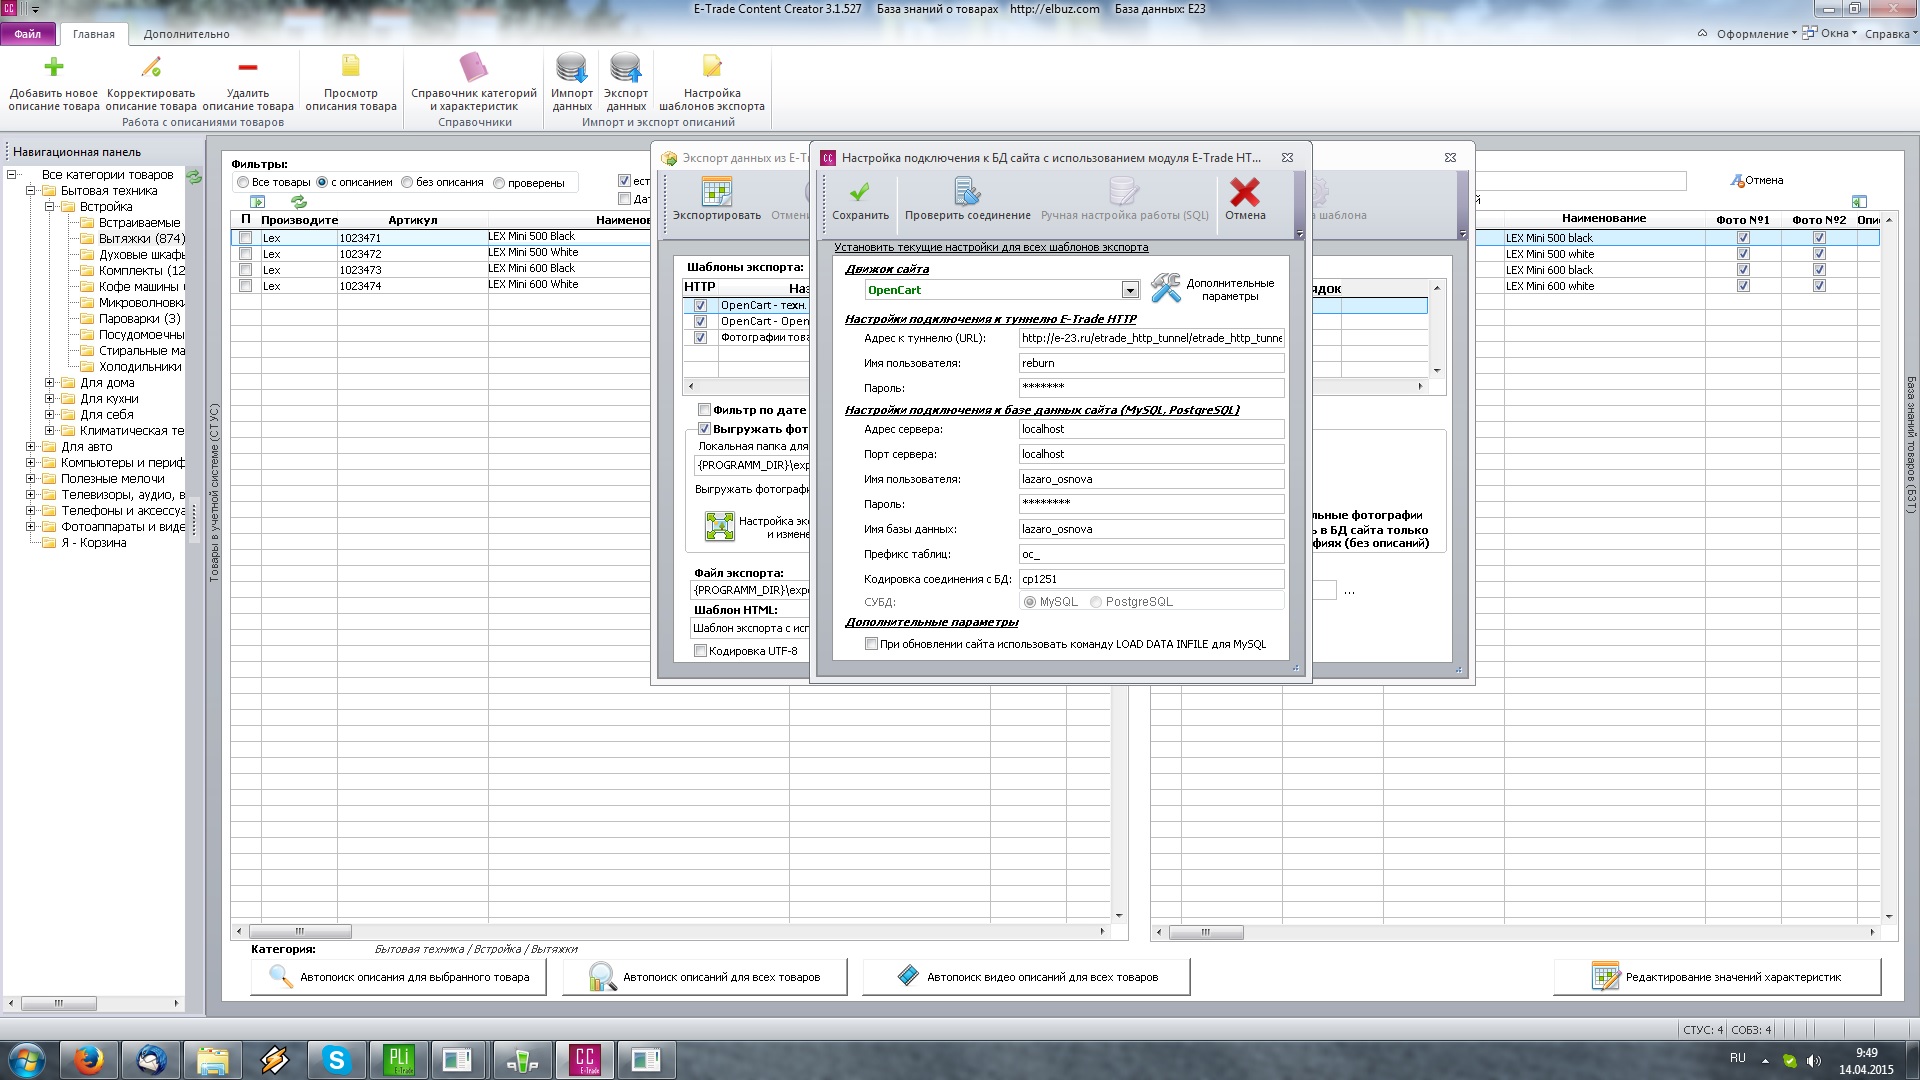Tick the checkbox for product 1023474 row
The height and width of the screenshot is (1080, 1920).
[x=245, y=286]
